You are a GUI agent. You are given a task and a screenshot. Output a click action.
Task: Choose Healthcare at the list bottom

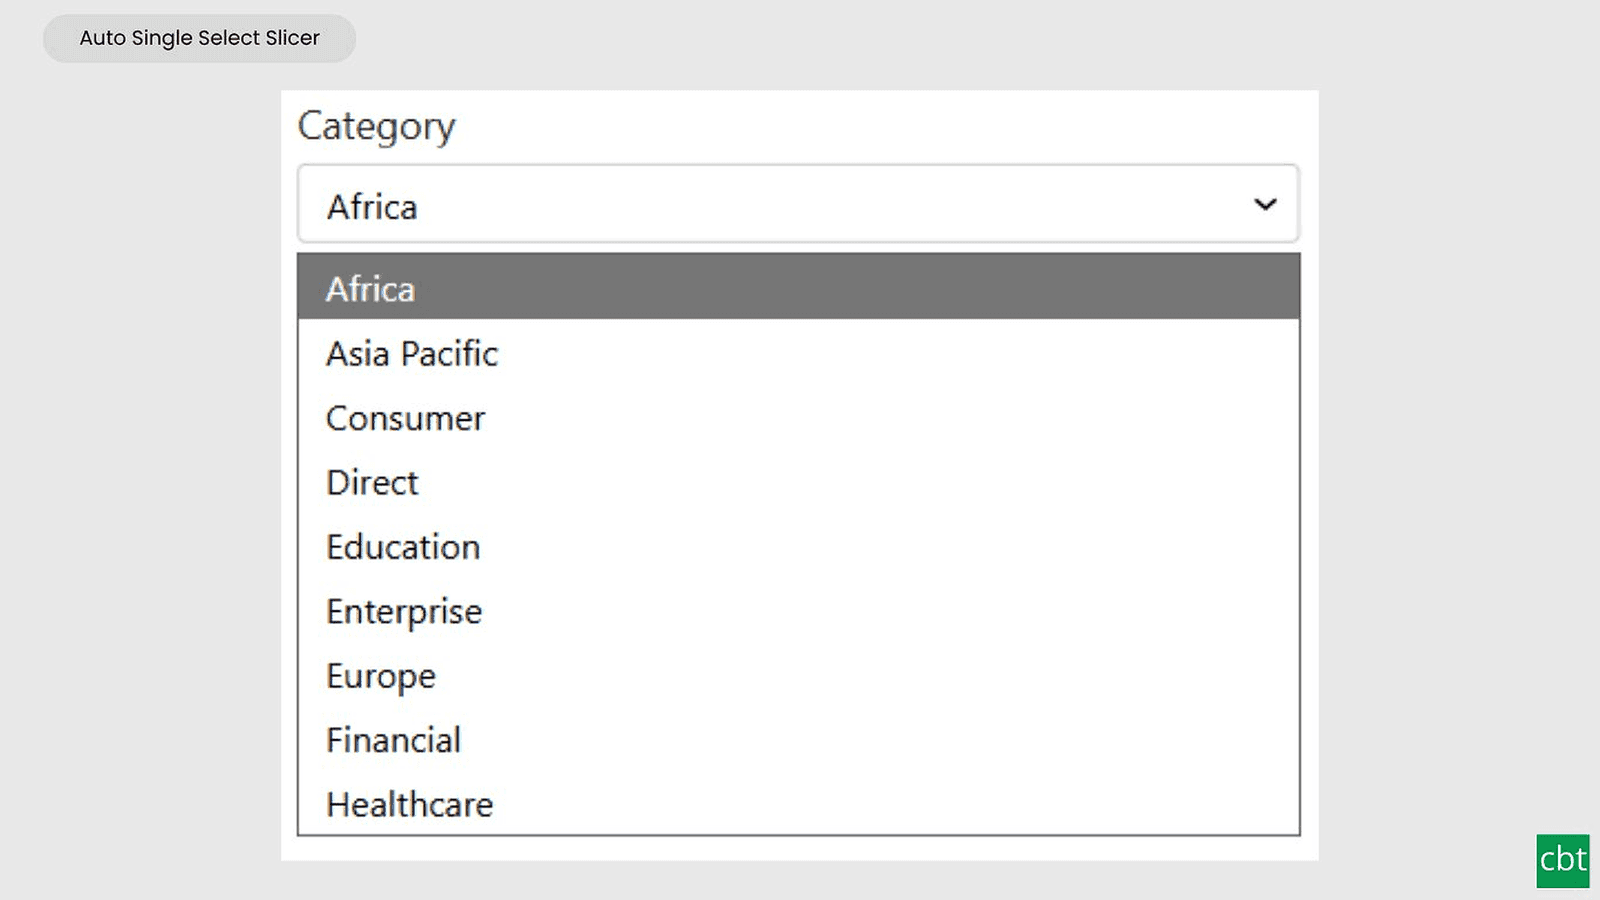pyautogui.click(x=410, y=804)
